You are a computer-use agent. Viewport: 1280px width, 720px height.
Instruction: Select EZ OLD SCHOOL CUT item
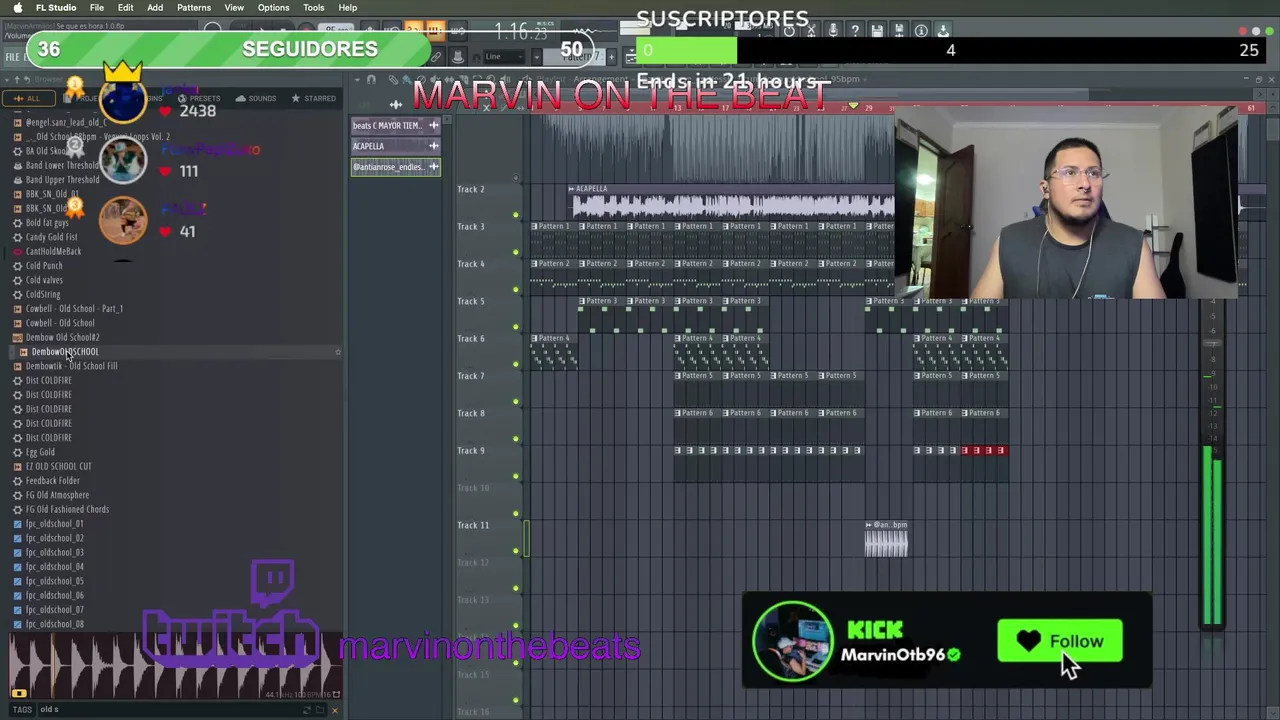[x=58, y=467]
